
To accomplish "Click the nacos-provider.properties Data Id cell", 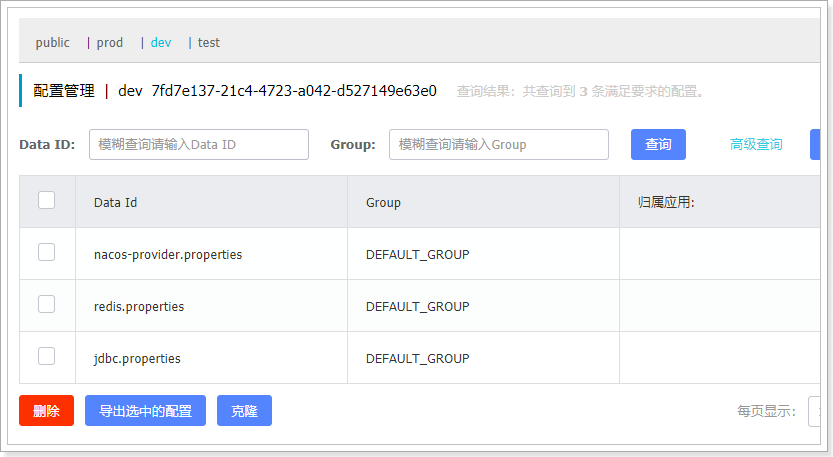I will point(168,254).
